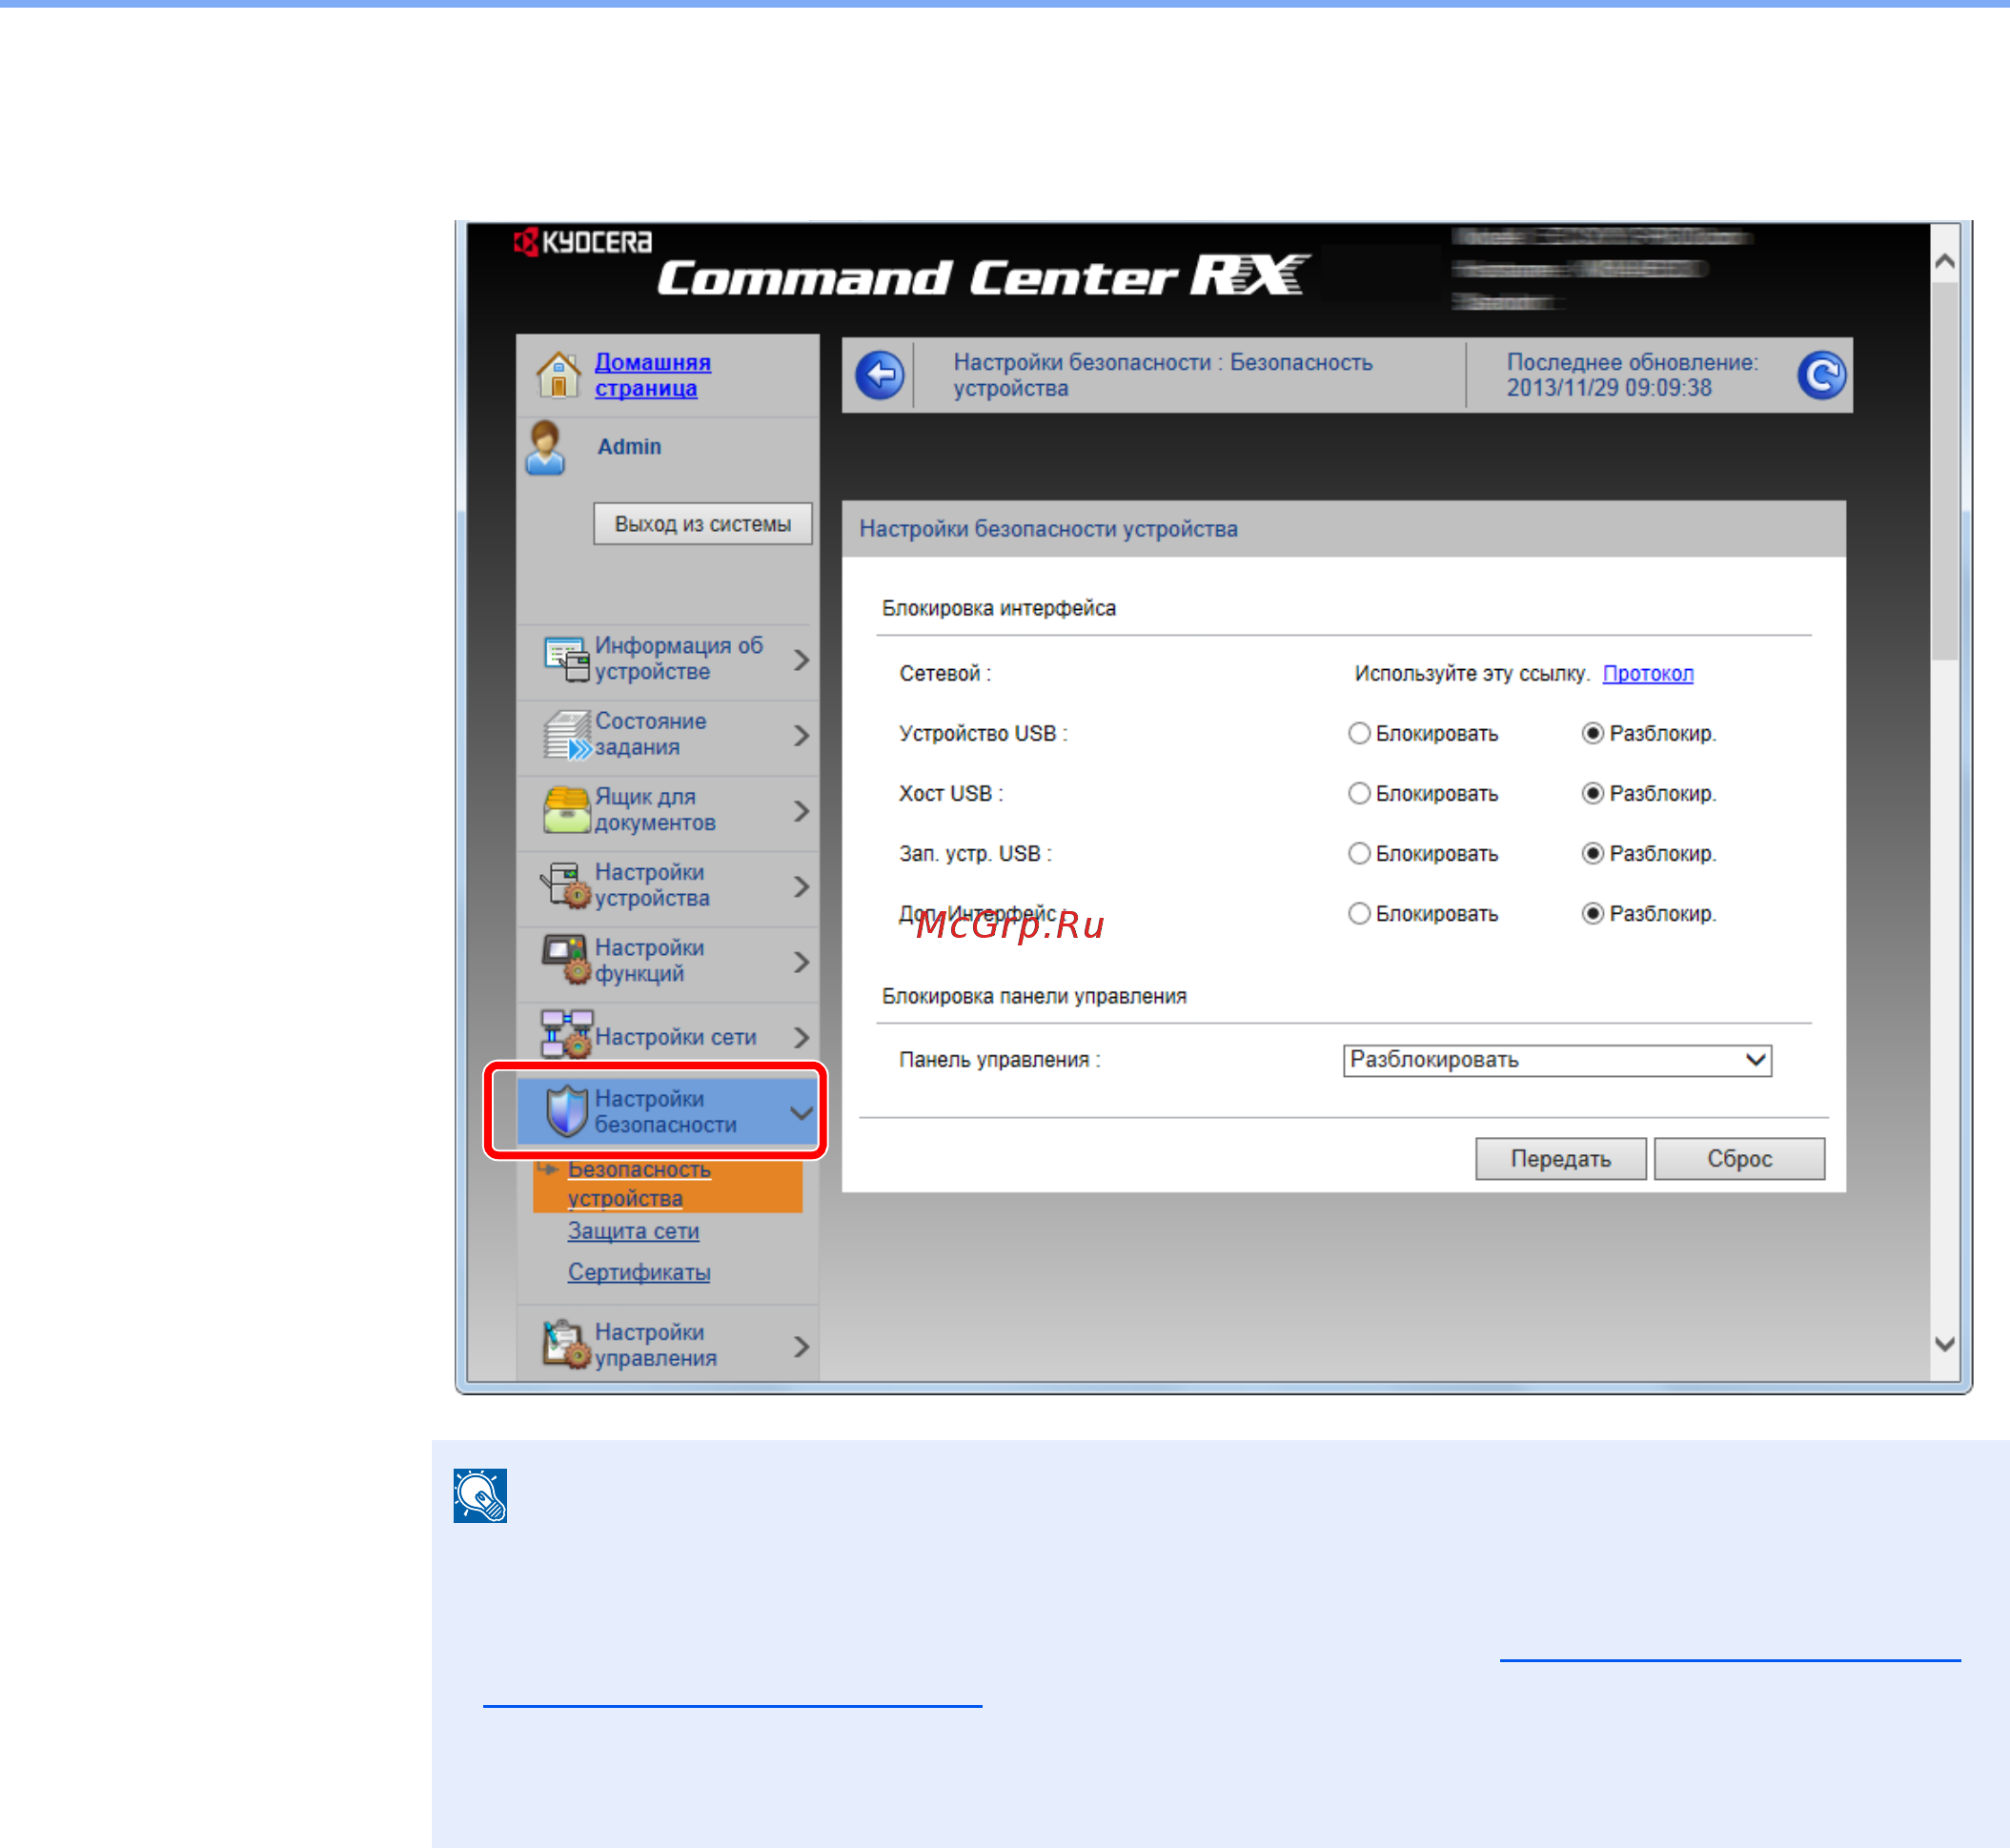Click scrollbar up arrow
The image size is (2010, 1848).
1944,262
